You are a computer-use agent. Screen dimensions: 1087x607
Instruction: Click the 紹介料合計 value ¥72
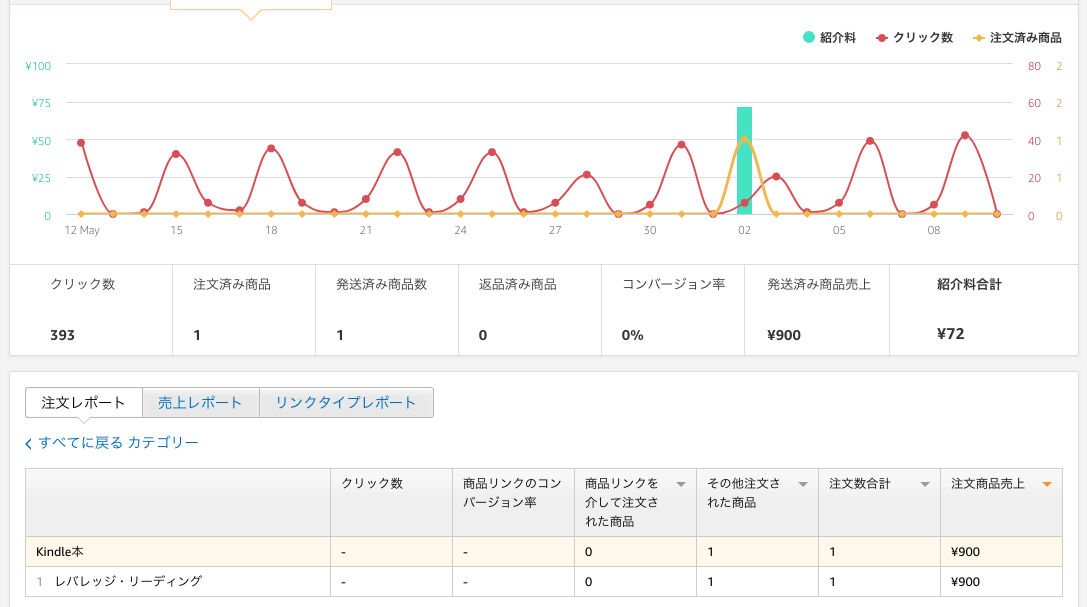tap(950, 334)
